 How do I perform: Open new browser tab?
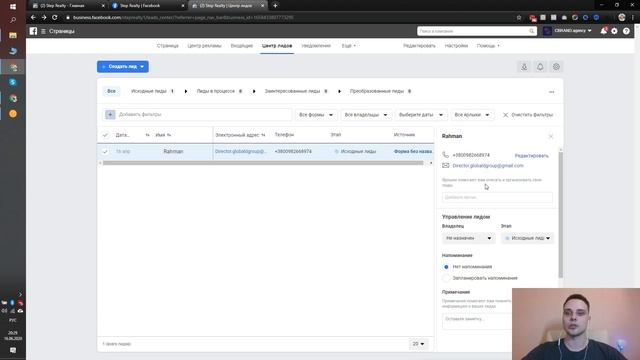click(275, 6)
